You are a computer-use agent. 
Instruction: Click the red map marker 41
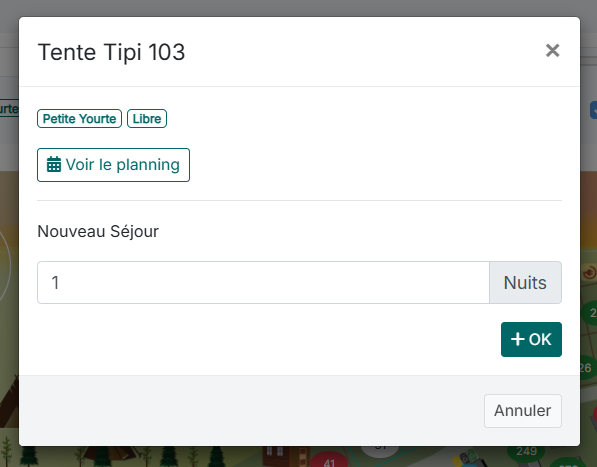point(329,459)
